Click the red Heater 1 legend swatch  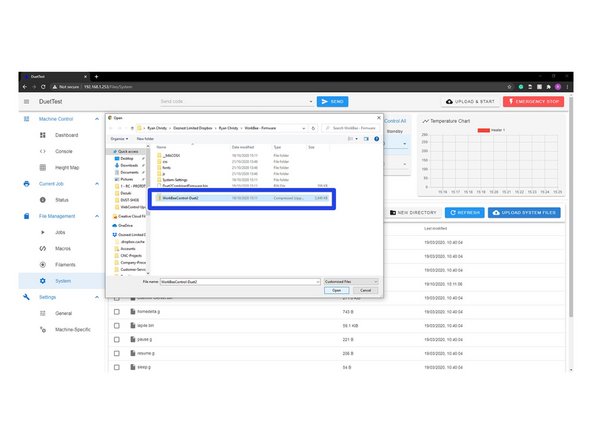click(484, 130)
